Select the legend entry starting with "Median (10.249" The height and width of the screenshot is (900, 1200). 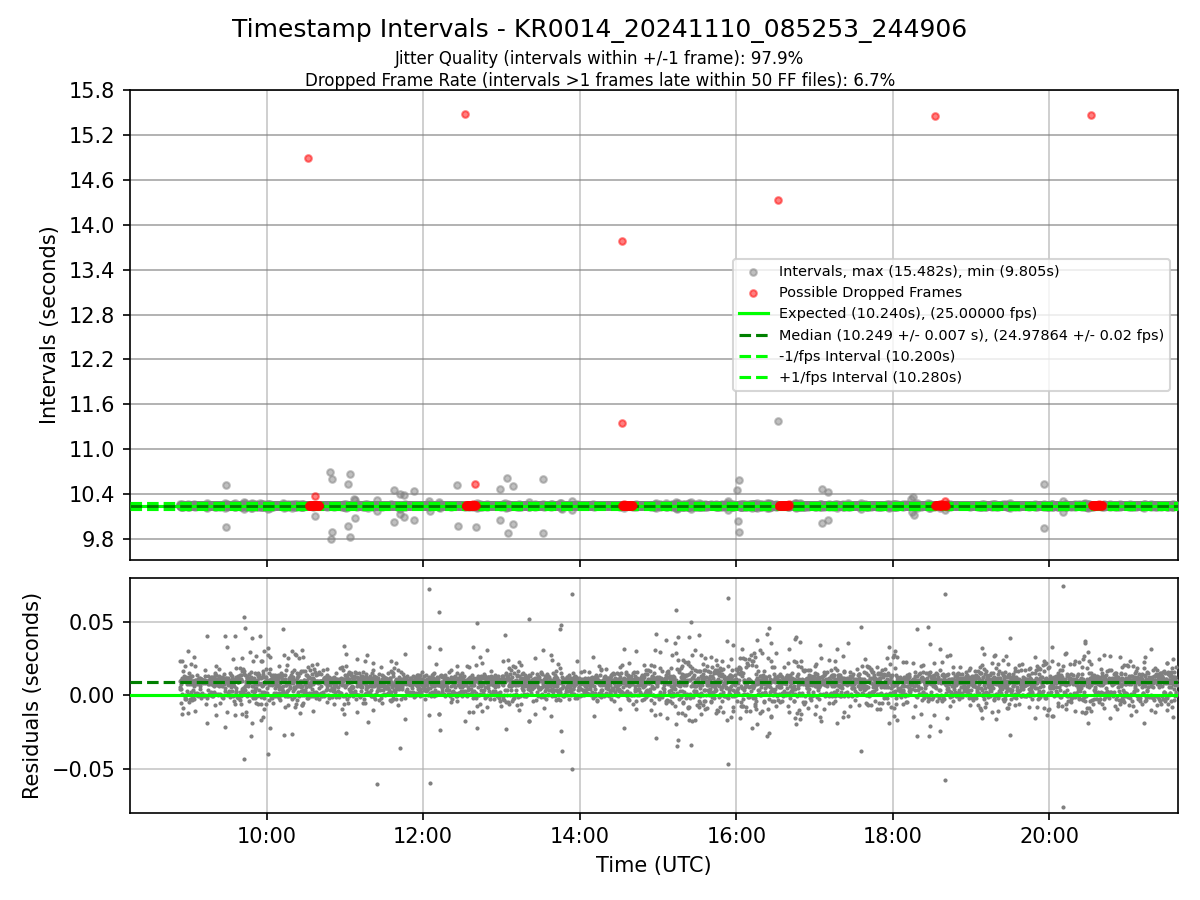pos(971,335)
